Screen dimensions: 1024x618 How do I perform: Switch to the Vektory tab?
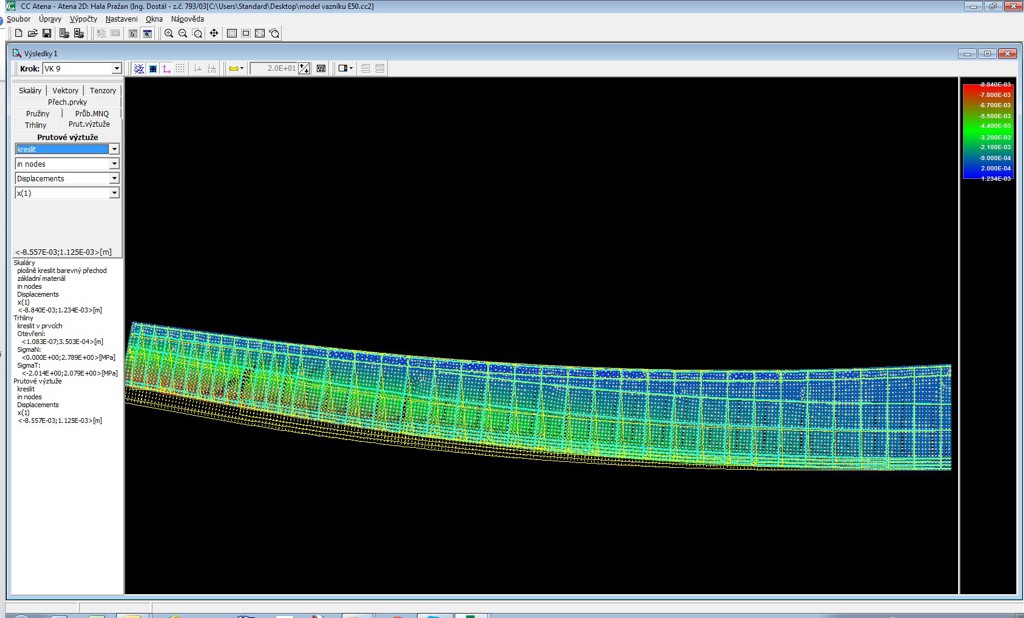[65, 91]
